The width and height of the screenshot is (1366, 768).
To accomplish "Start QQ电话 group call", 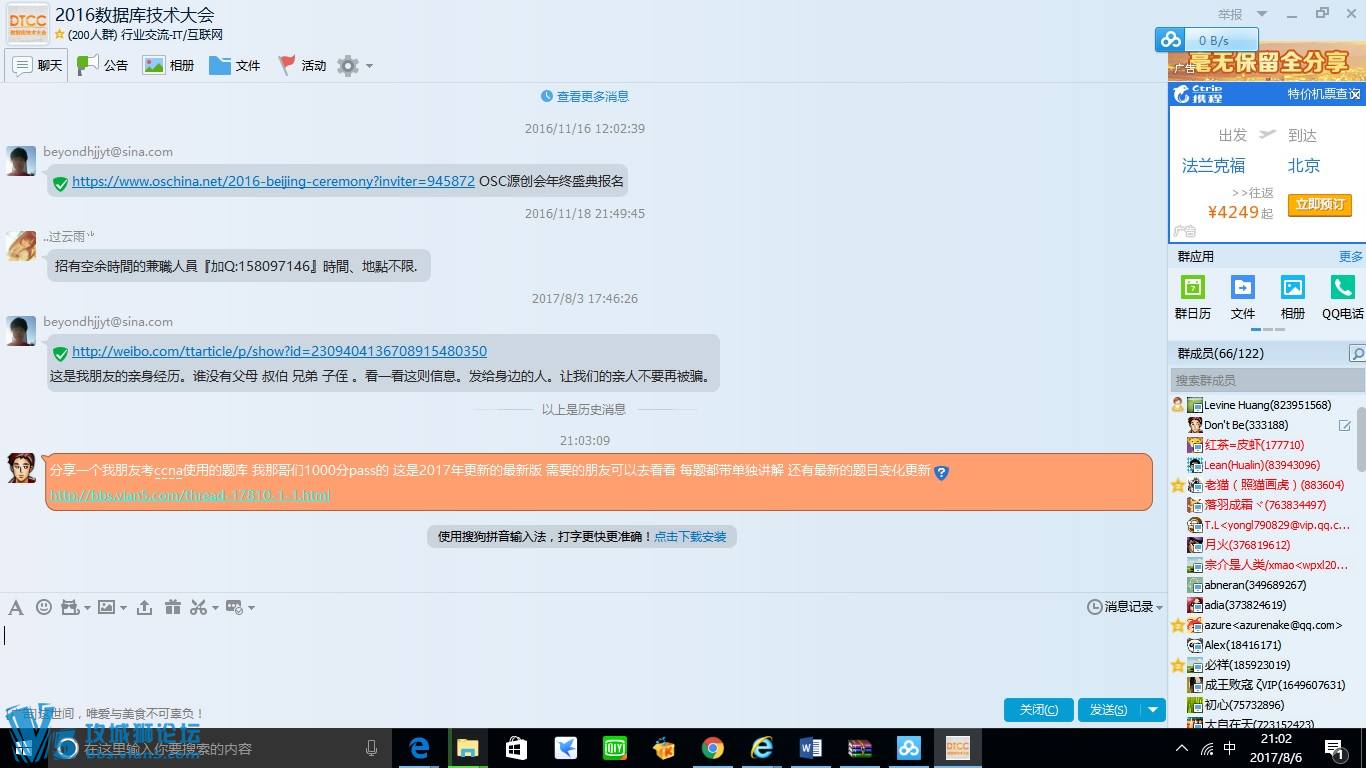I will pyautogui.click(x=1342, y=297).
